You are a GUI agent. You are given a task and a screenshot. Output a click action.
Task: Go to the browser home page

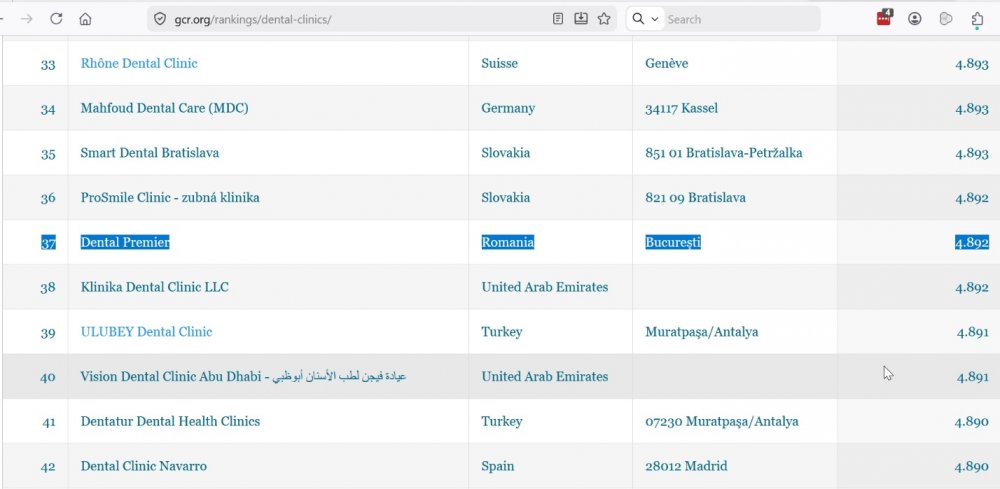(85, 19)
